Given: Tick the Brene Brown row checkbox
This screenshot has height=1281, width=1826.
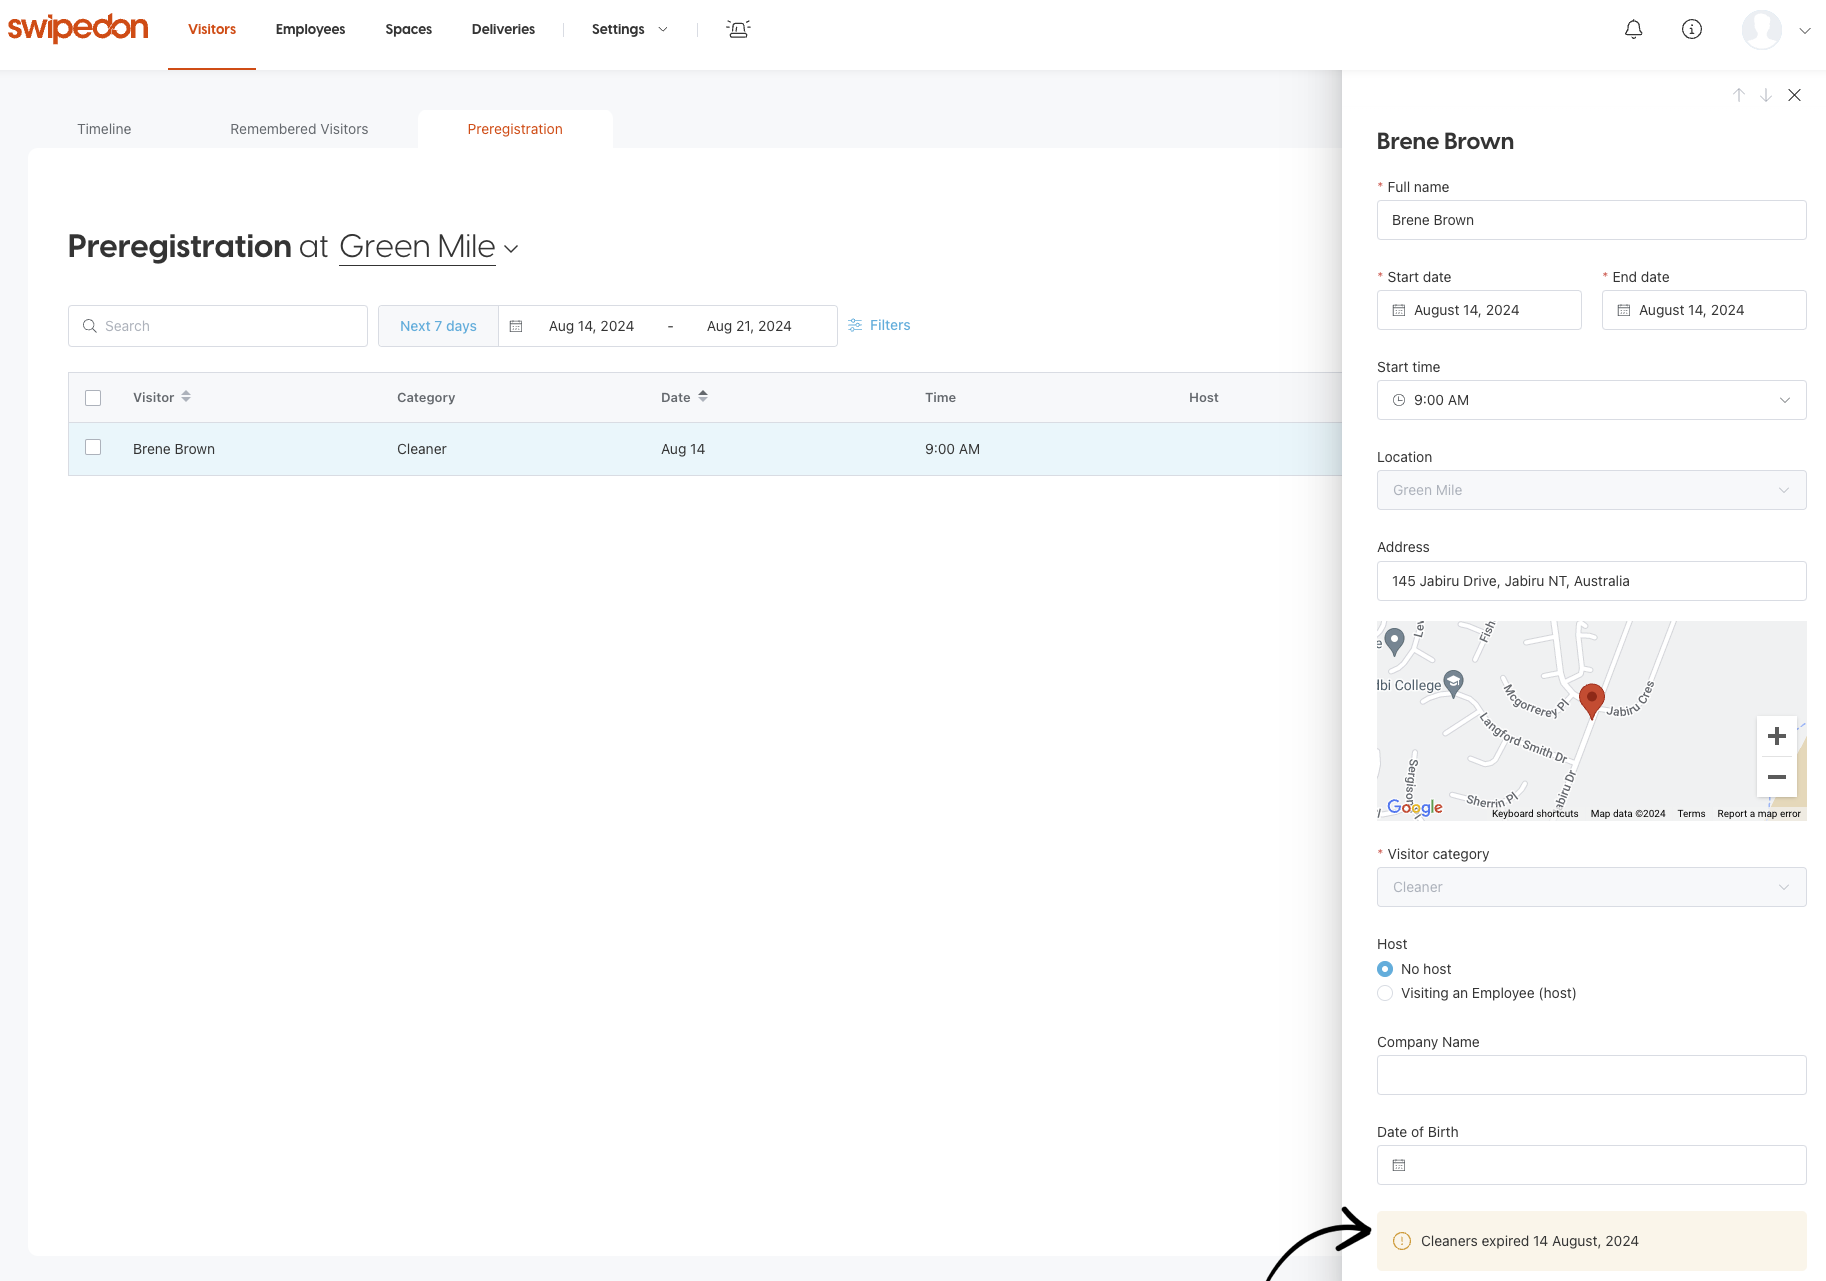Looking at the screenshot, I should click(x=93, y=447).
